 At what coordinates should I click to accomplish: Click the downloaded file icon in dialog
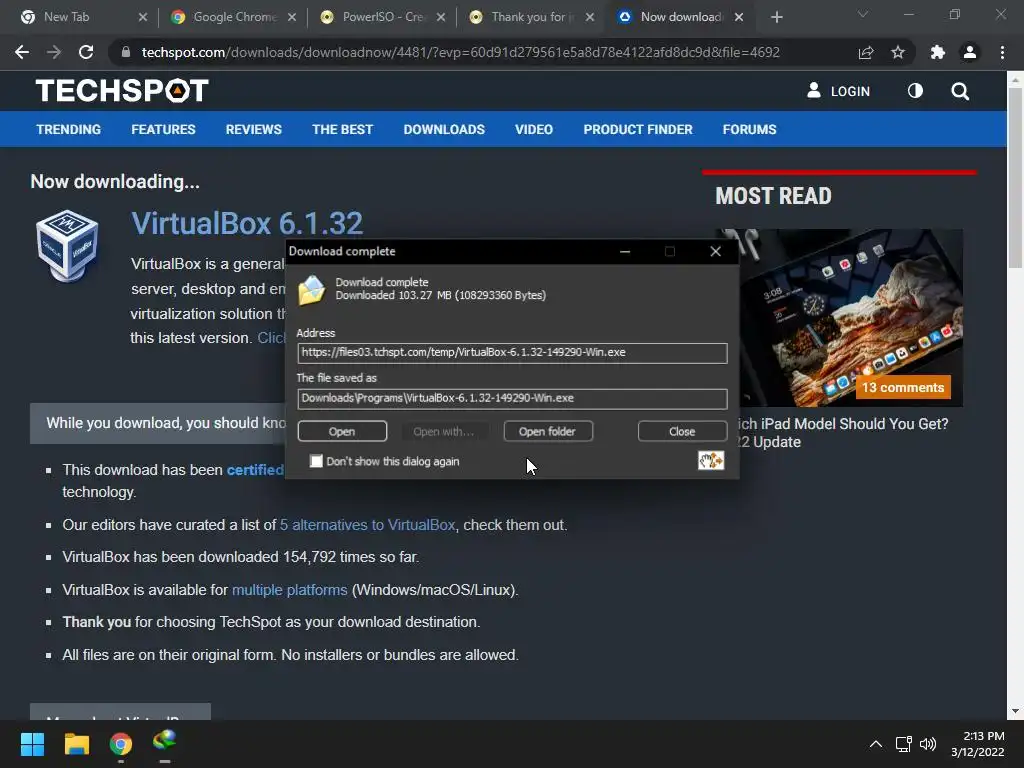tap(312, 291)
